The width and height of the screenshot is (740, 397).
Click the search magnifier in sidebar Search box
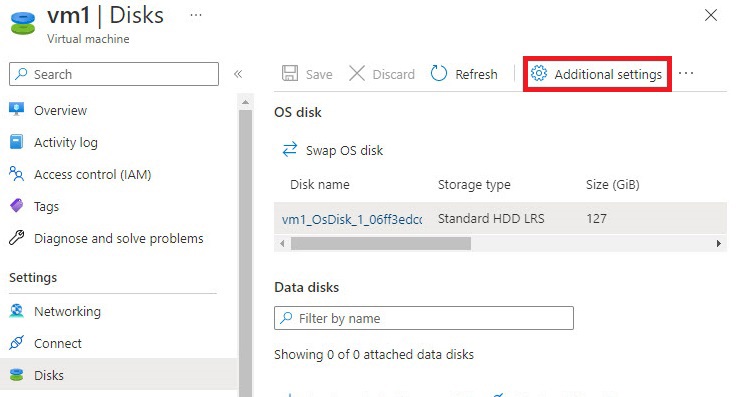coord(21,74)
